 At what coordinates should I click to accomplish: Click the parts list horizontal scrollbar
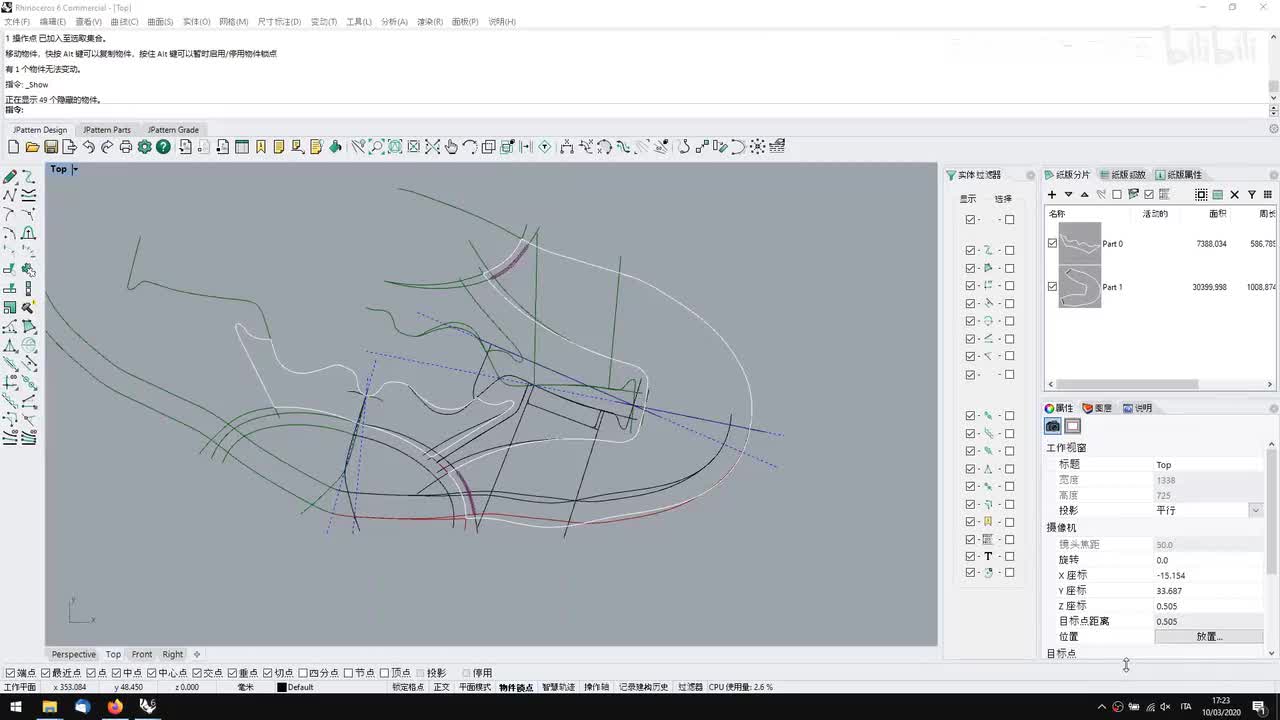coord(1127,384)
